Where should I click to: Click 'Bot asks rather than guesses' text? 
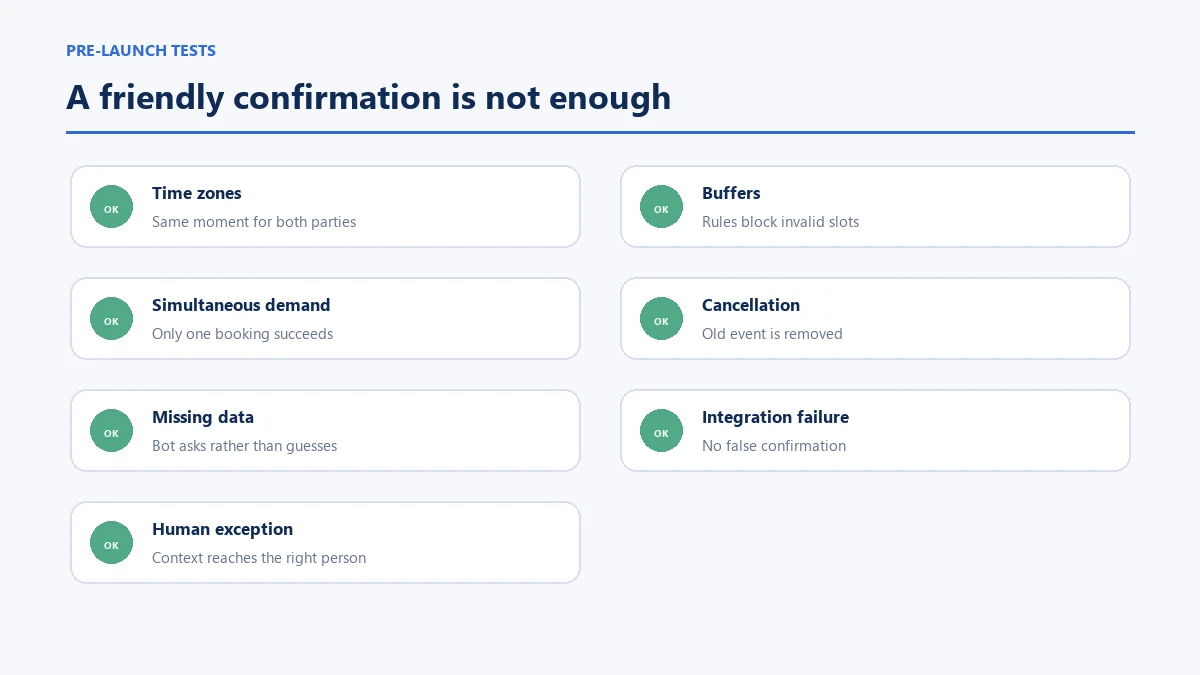click(x=244, y=446)
